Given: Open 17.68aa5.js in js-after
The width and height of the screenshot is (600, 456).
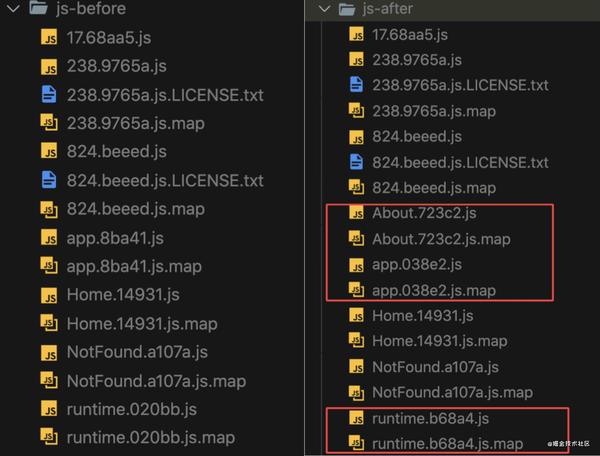Looking at the screenshot, I should [410, 35].
